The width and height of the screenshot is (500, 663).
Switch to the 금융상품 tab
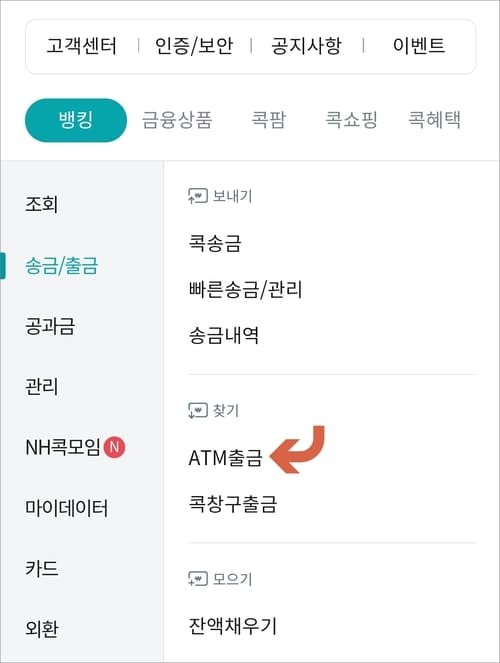click(177, 120)
